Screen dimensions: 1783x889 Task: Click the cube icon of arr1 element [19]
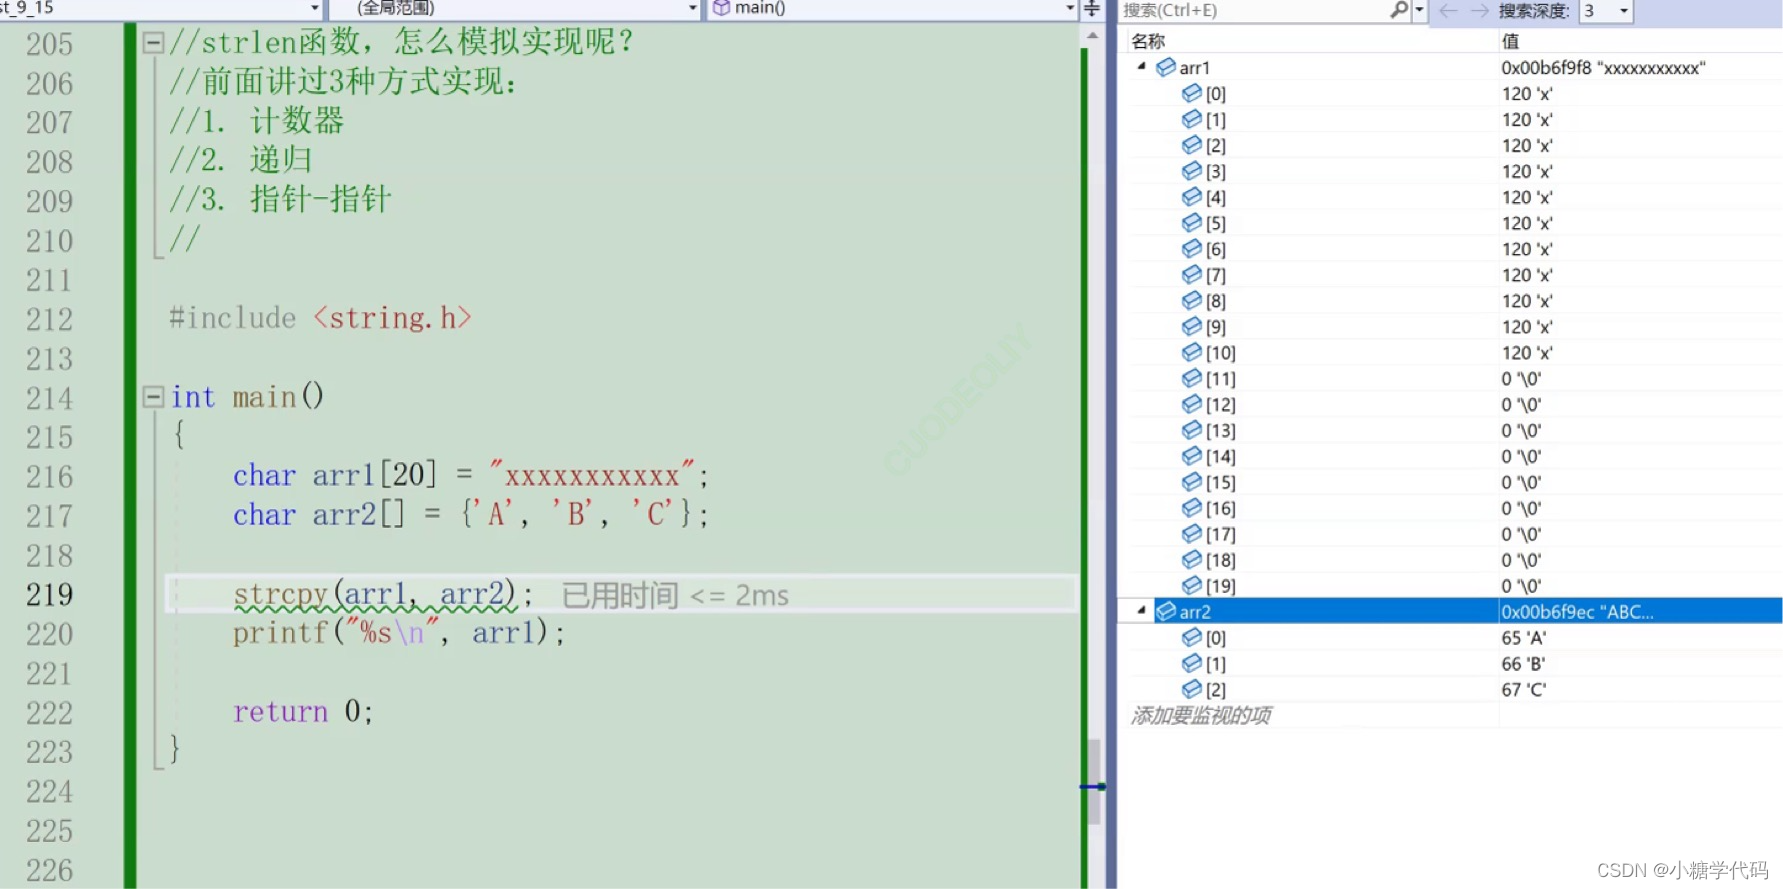pyautogui.click(x=1192, y=585)
